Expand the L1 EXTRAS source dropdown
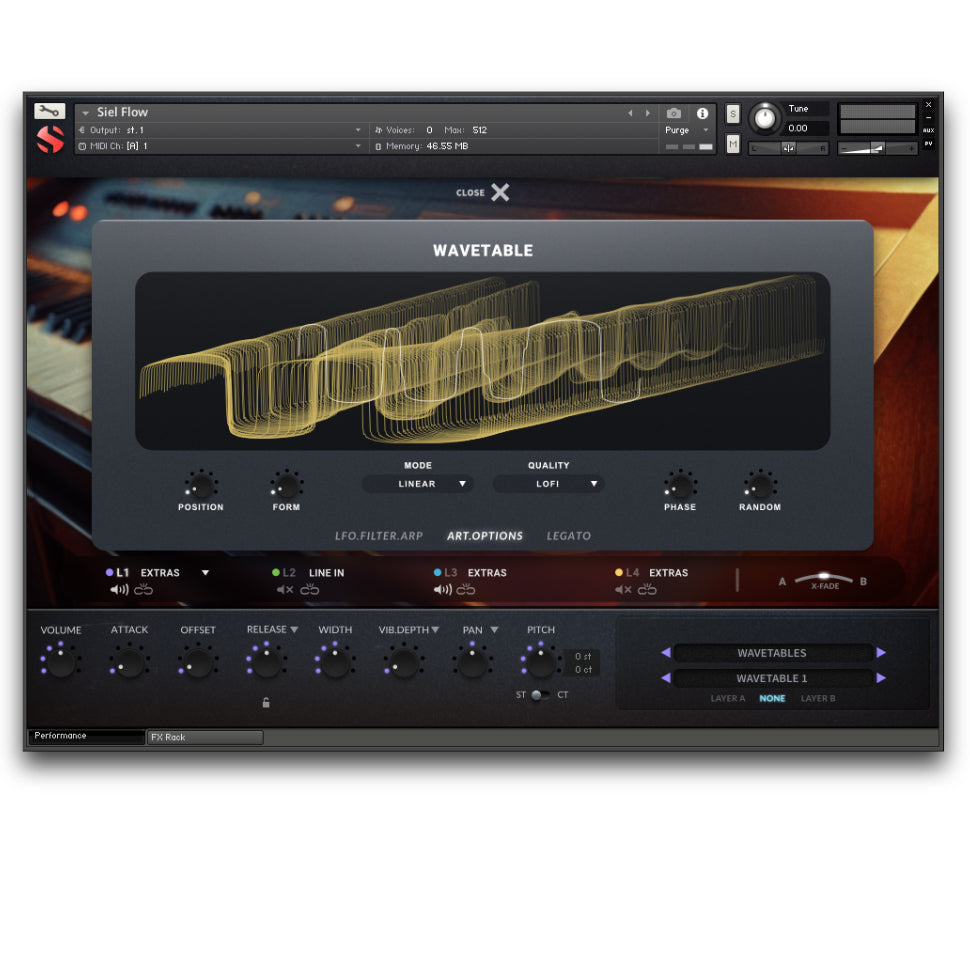This screenshot has width=970, height=970. (207, 571)
